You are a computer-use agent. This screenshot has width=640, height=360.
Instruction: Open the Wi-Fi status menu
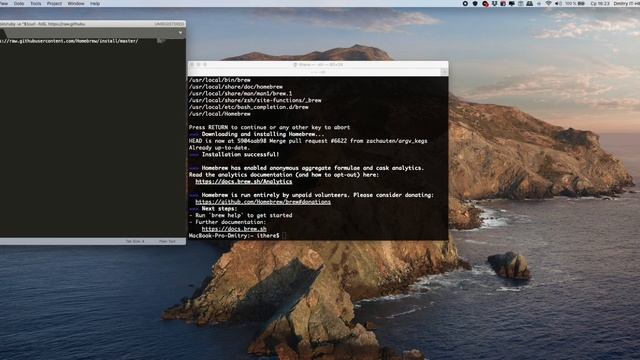549,3
